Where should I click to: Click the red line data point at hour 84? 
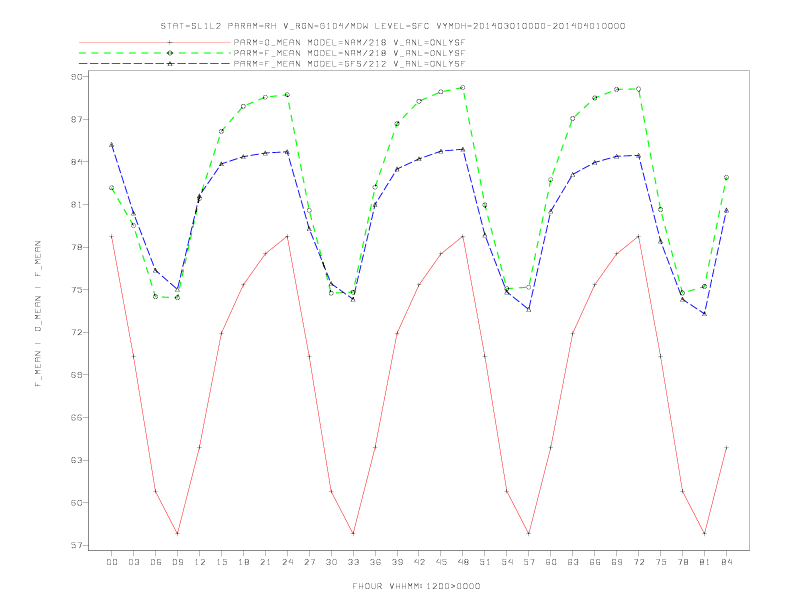(726, 447)
